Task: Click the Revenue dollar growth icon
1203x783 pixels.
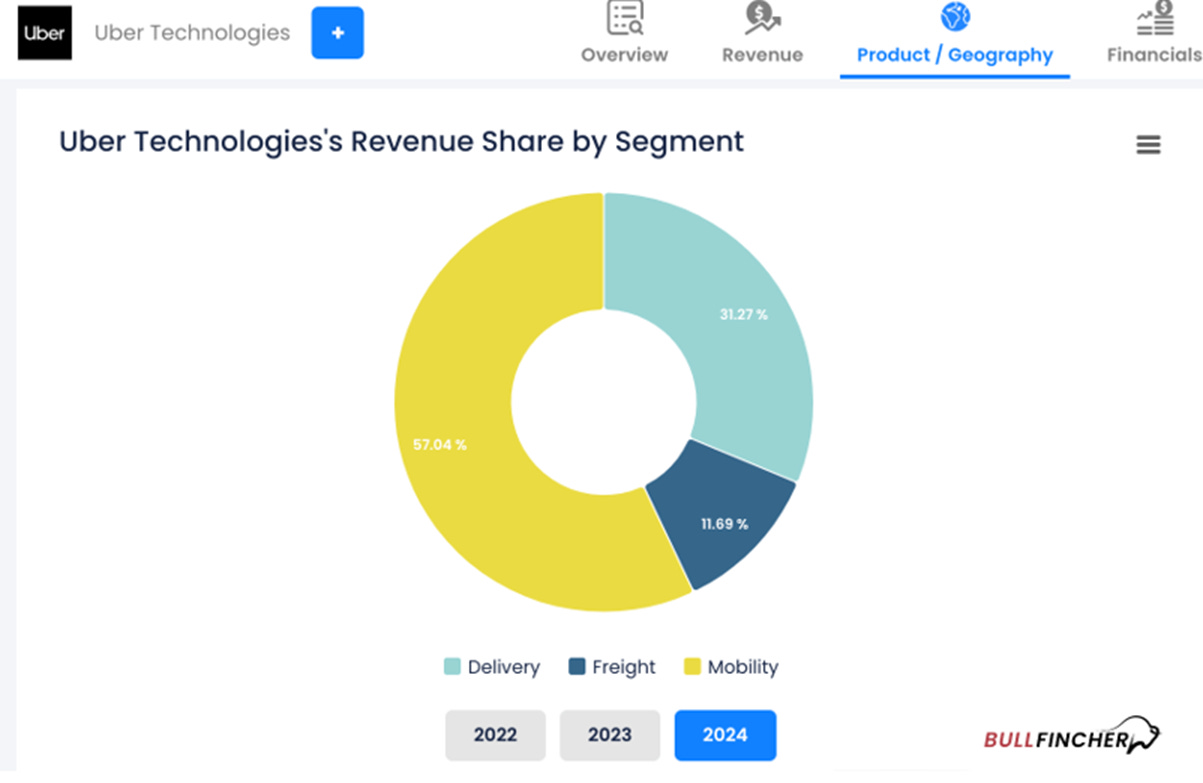Action: tap(763, 17)
